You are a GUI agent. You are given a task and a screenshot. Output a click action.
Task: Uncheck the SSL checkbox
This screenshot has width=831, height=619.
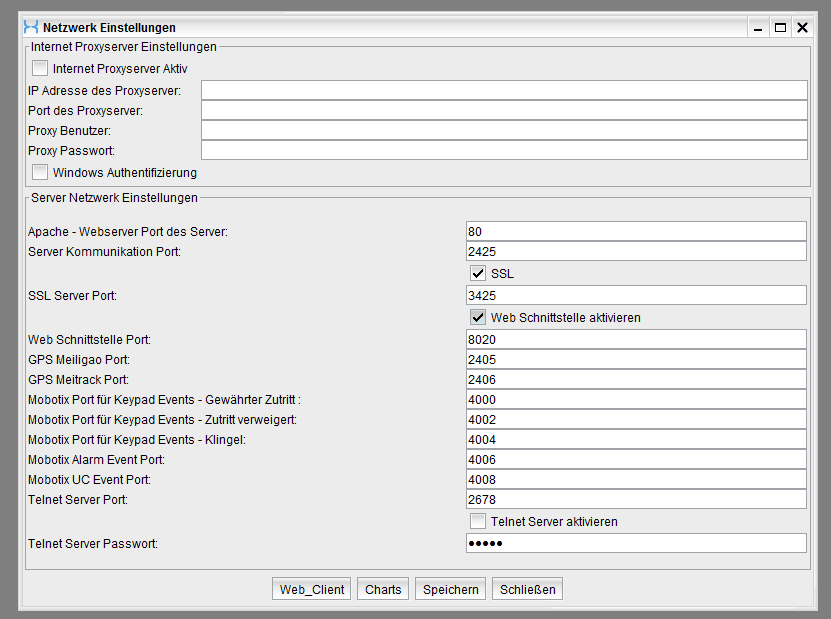click(478, 273)
